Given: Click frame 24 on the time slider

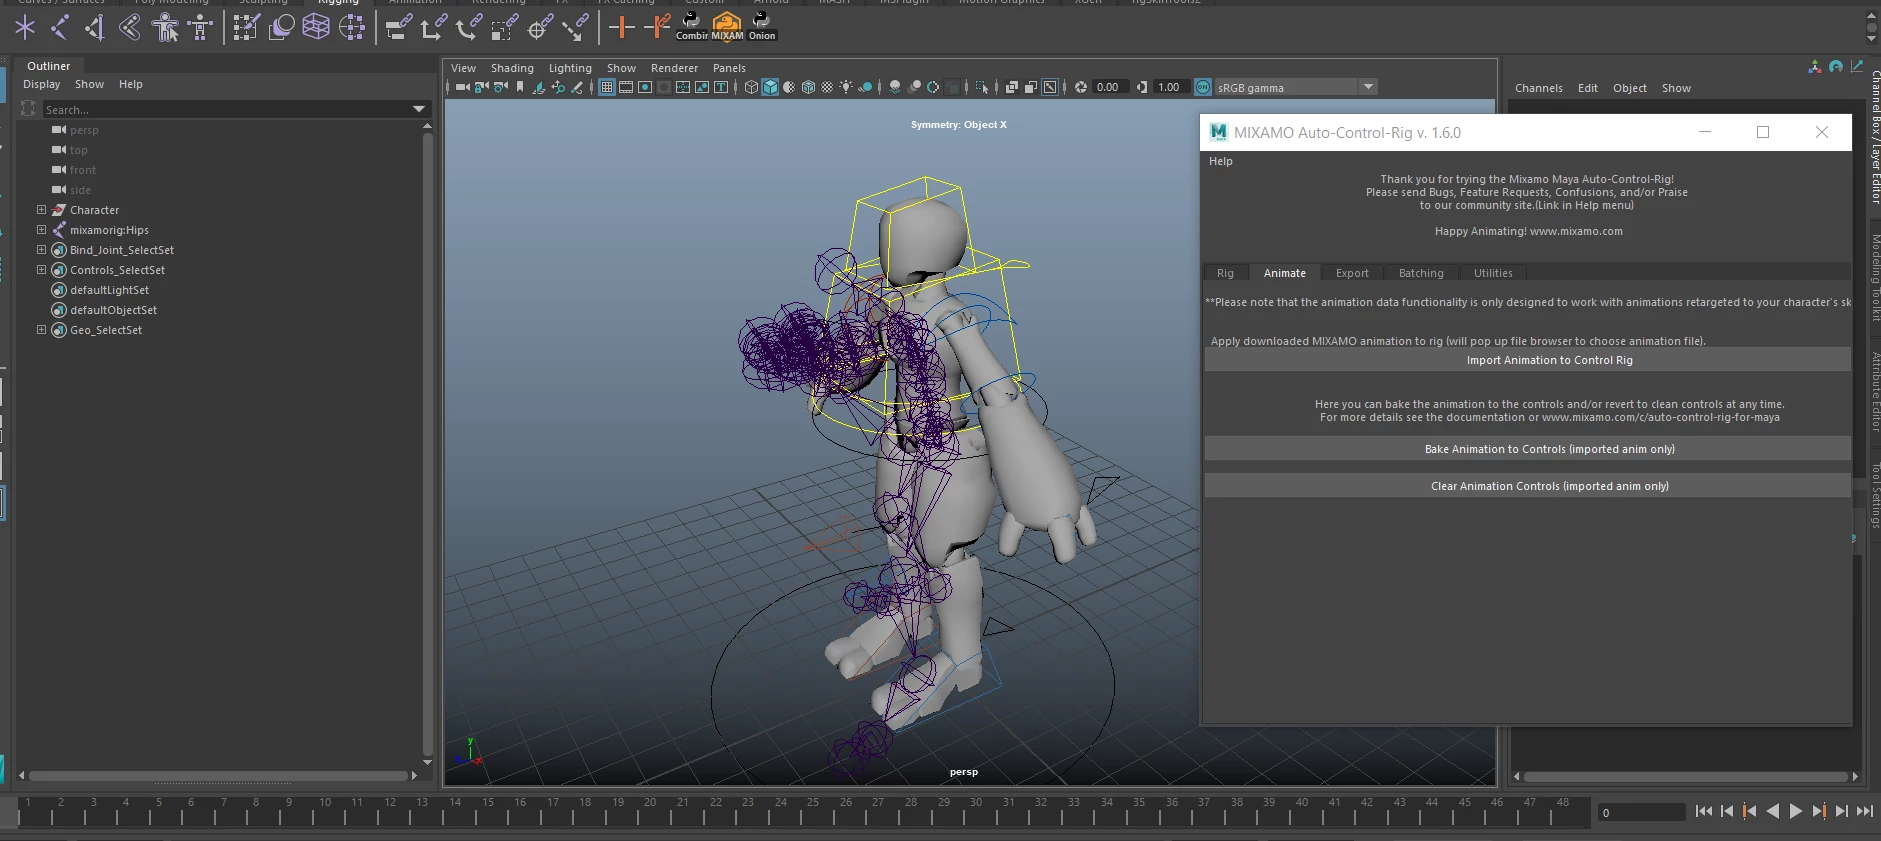Looking at the screenshot, I should (781, 812).
